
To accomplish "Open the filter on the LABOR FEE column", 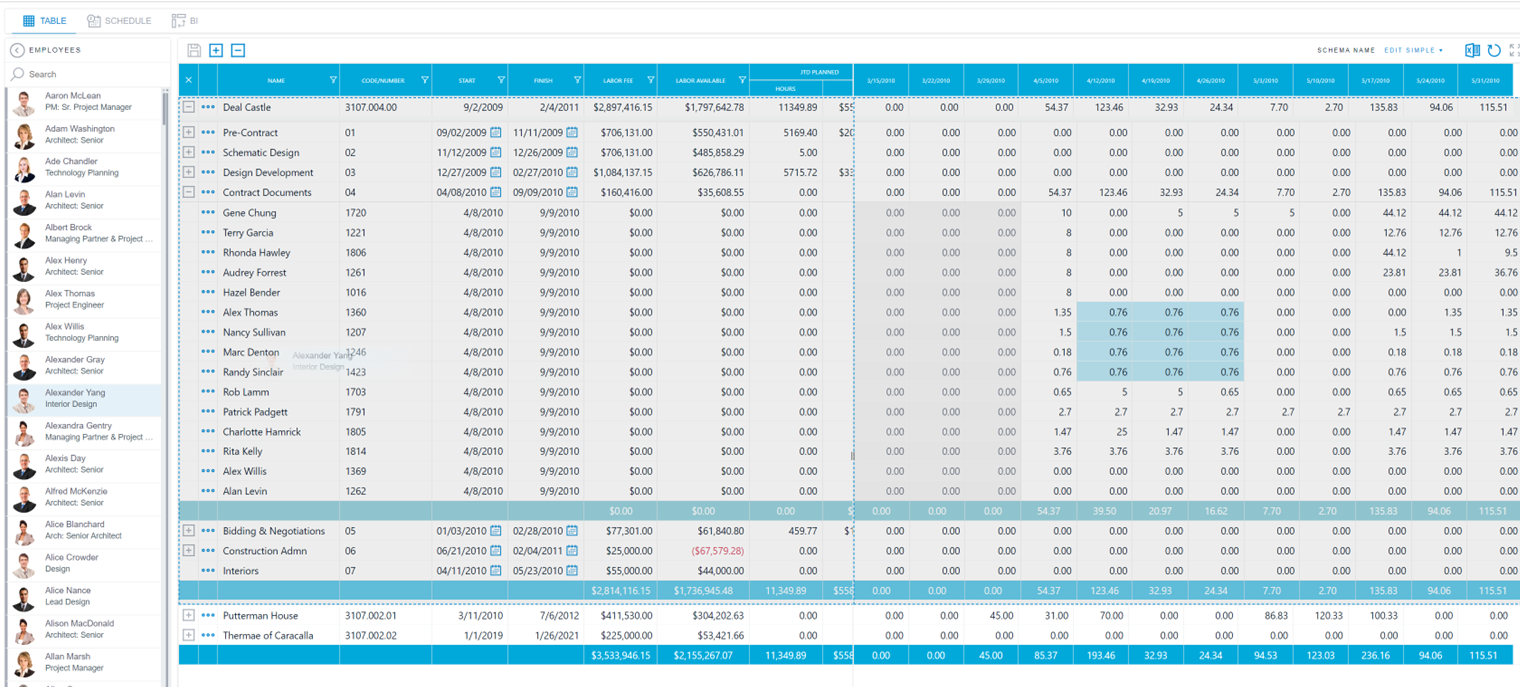I will point(651,80).
